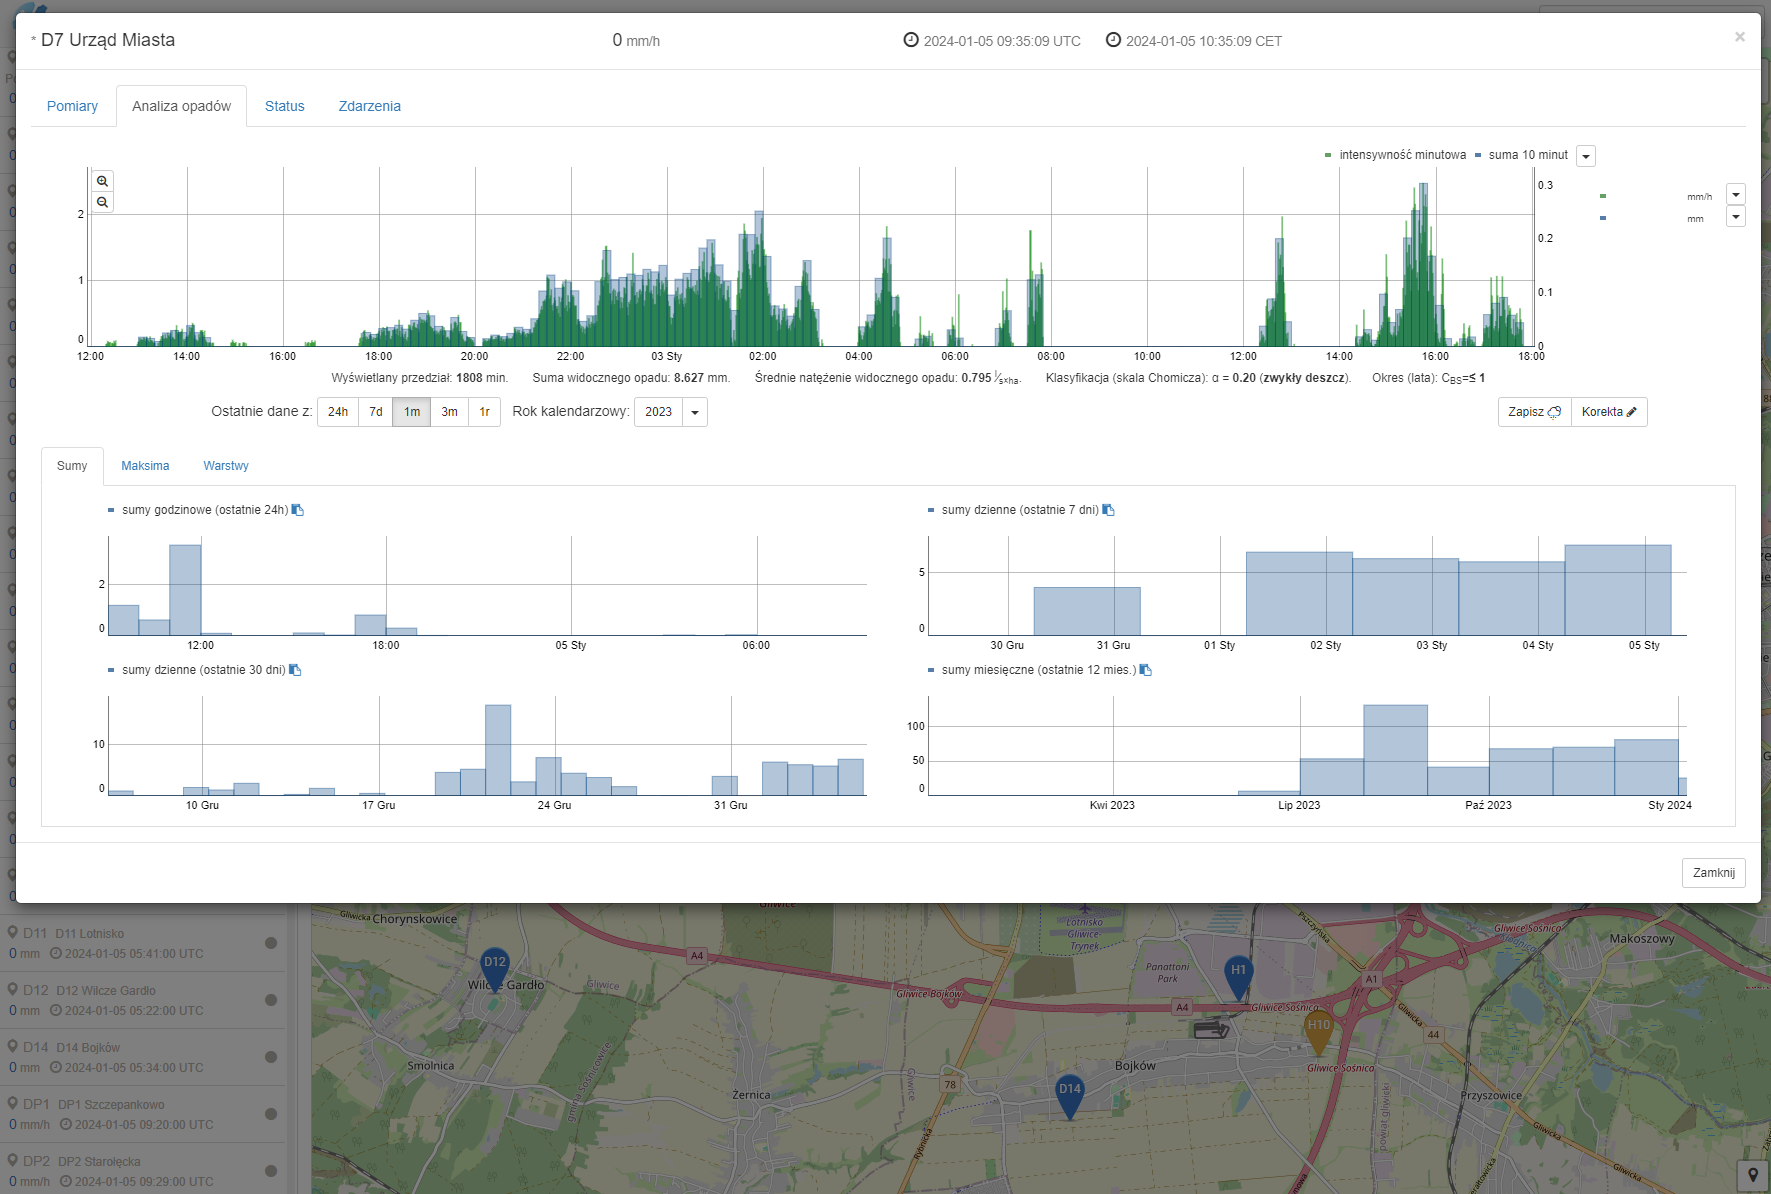
Task: Switch data range to 7d
Action: [376, 412]
